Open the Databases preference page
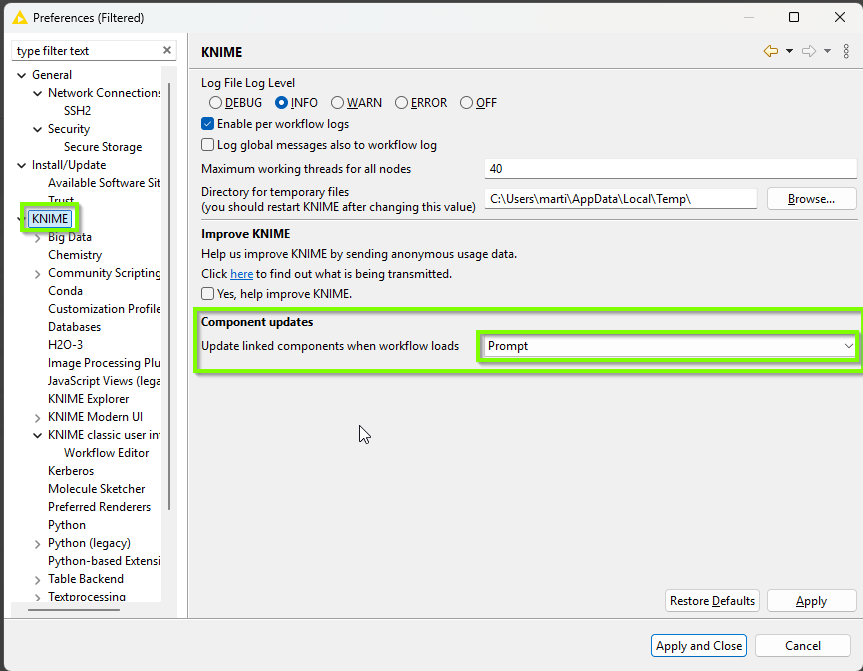 74,327
